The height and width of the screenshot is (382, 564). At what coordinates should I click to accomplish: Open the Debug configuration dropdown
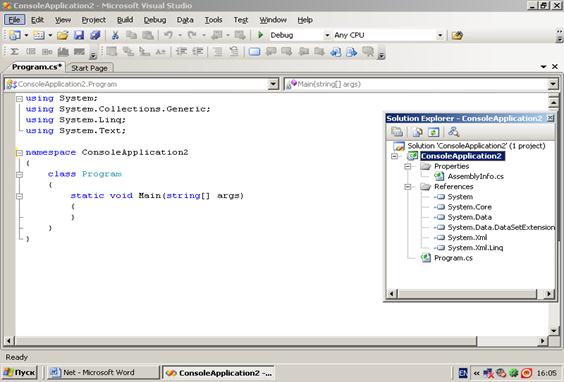tap(327, 35)
